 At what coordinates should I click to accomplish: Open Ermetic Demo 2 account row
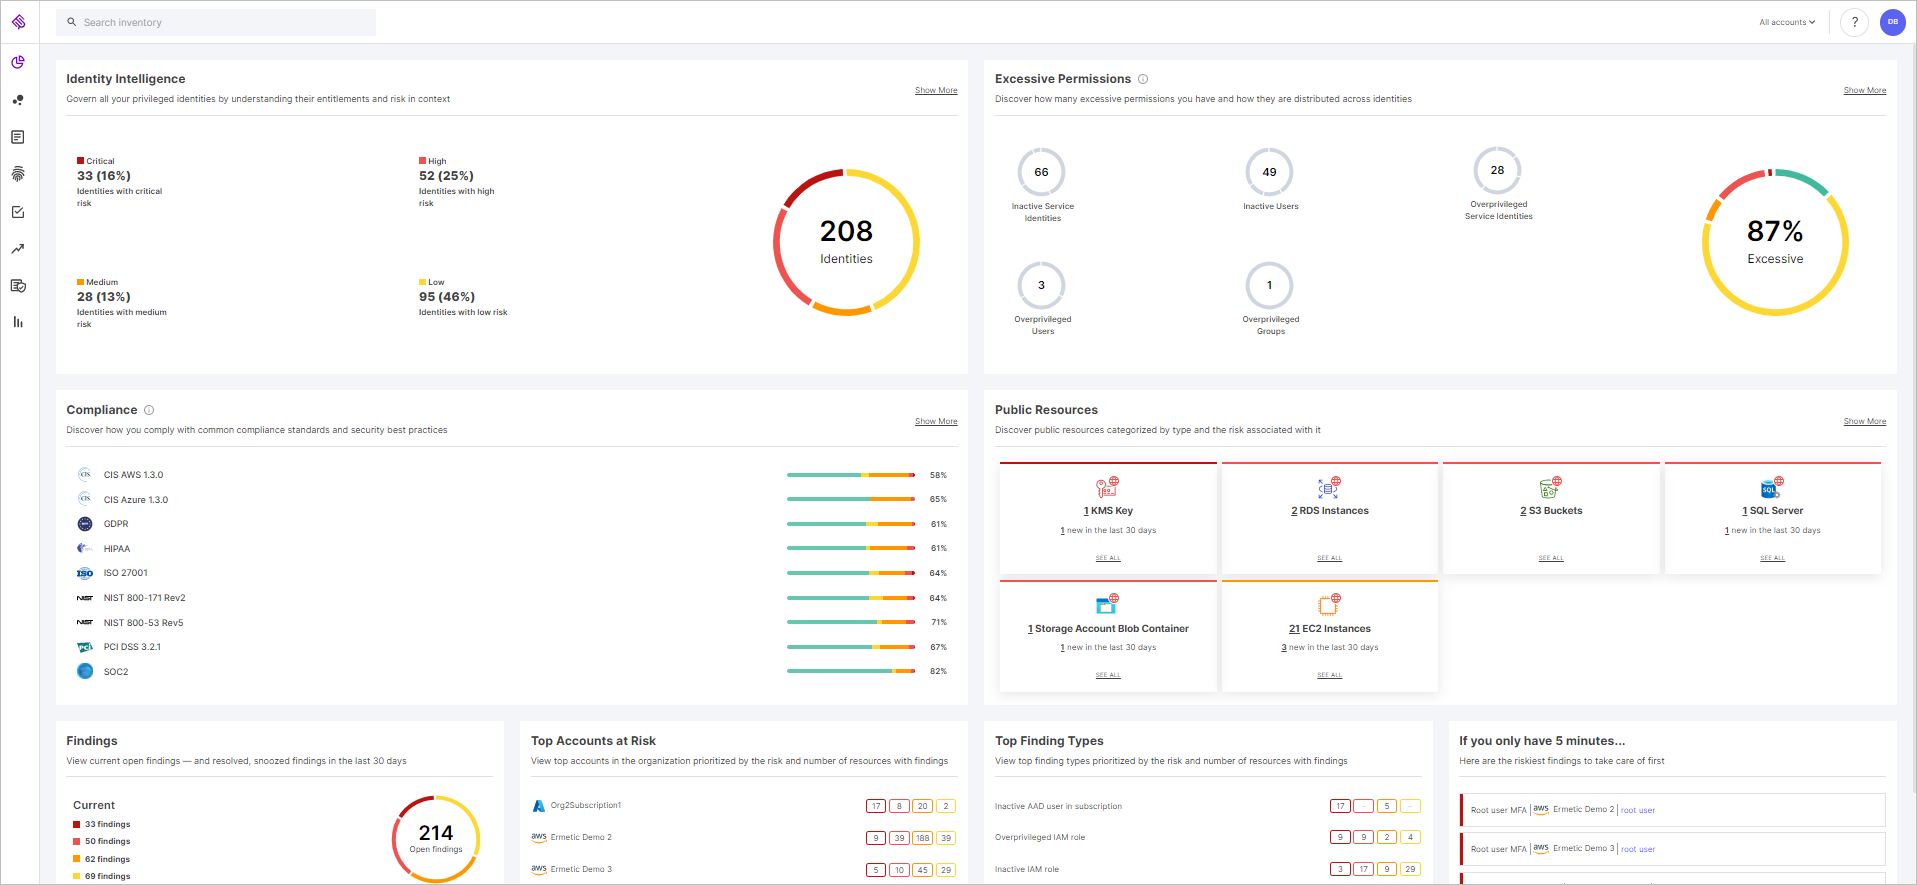744,838
